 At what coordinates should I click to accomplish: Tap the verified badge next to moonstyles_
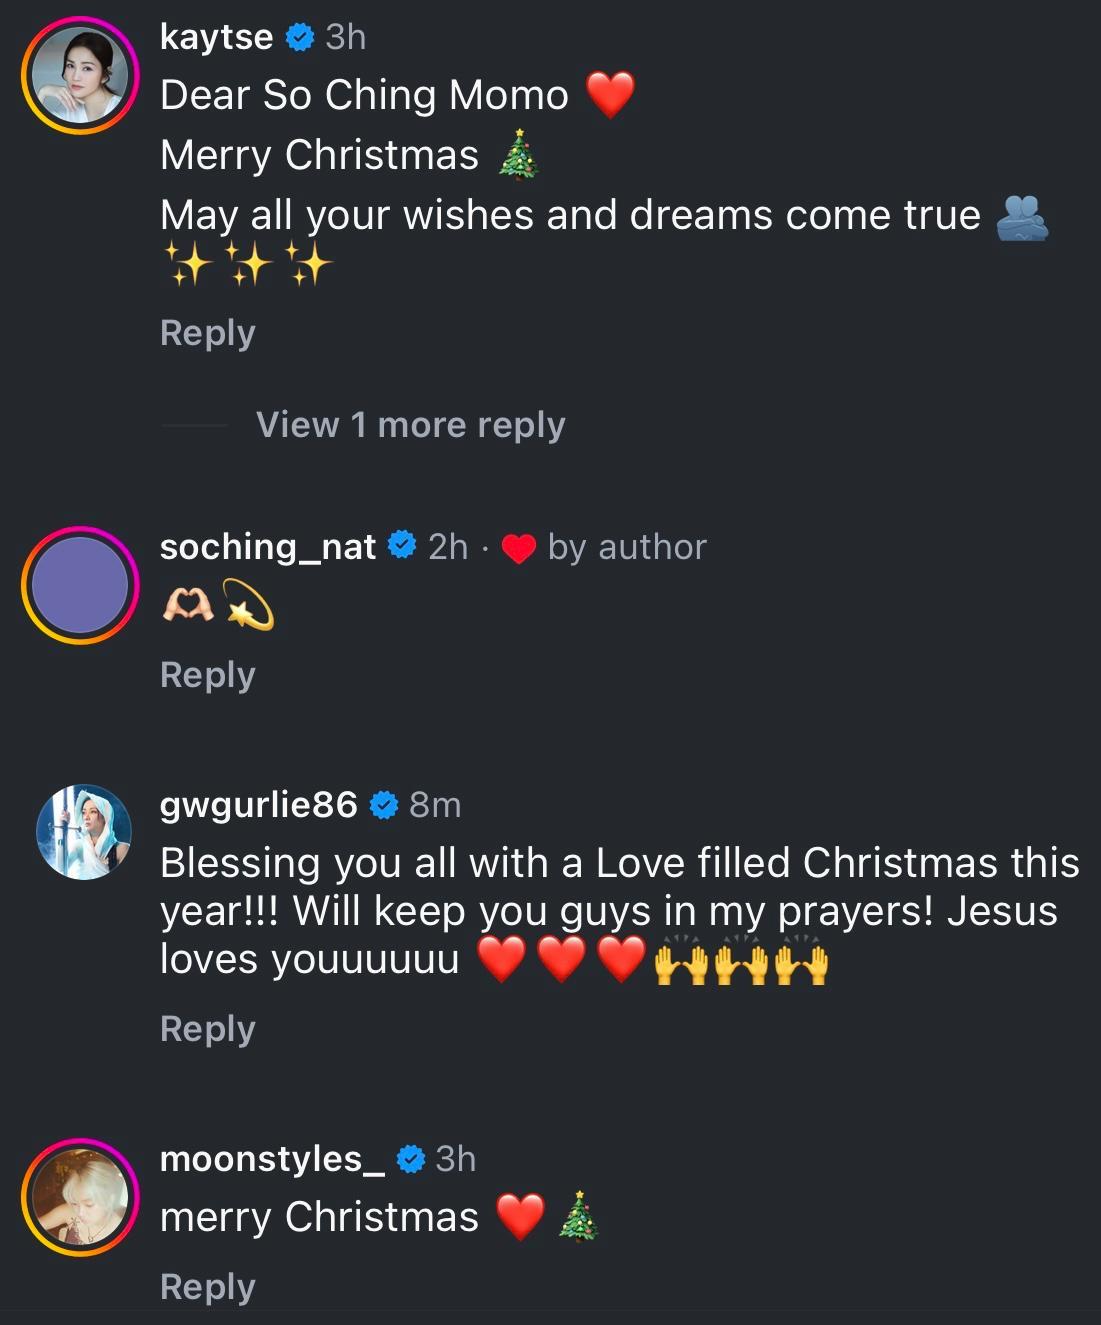pyautogui.click(x=411, y=1158)
